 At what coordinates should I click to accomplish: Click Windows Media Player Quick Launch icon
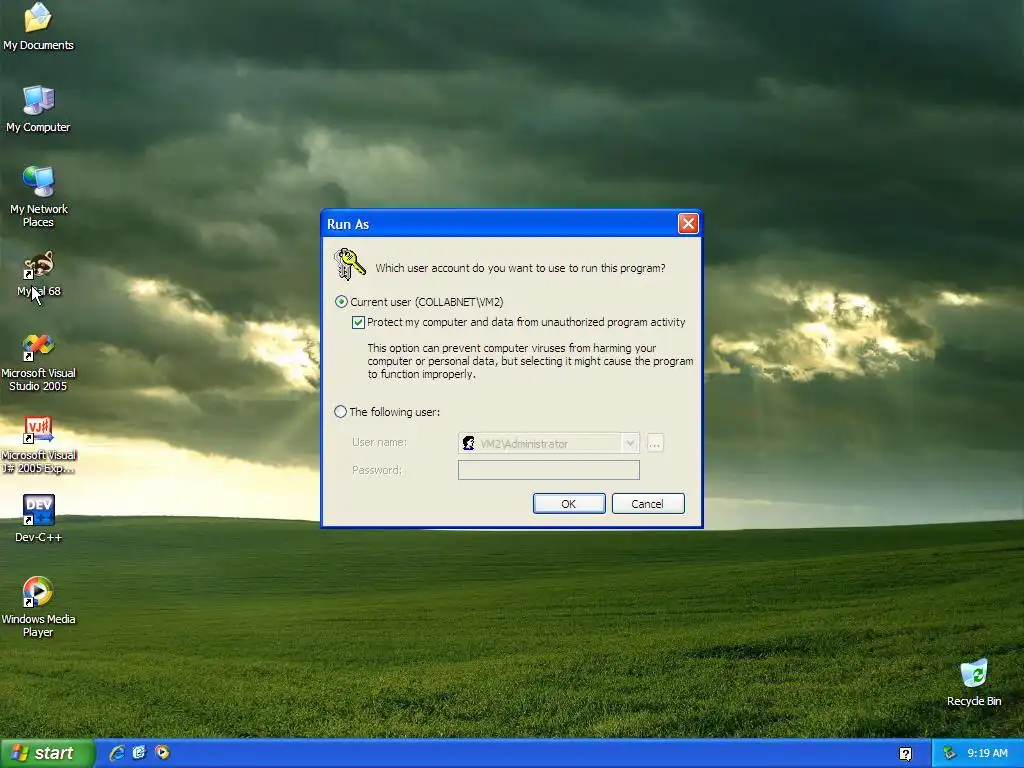tap(162, 753)
